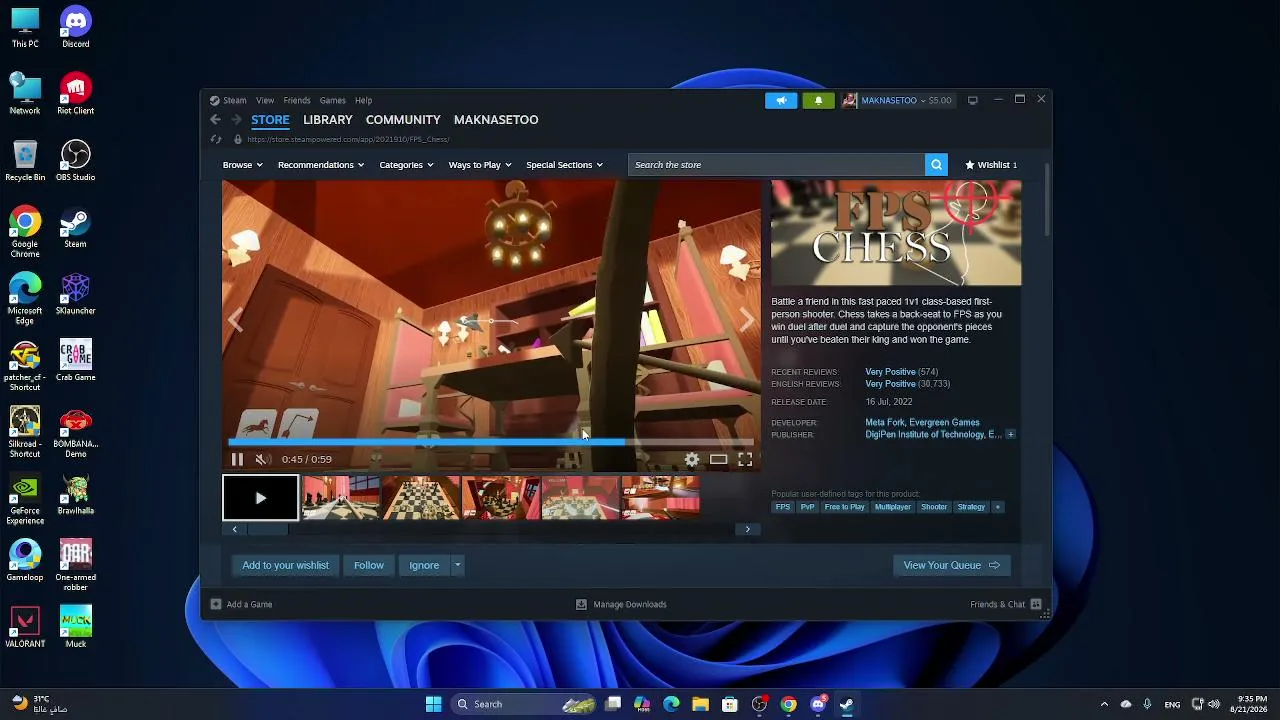The width and height of the screenshot is (1280, 720).
Task: Expand the Browse store menu
Action: click(241, 165)
